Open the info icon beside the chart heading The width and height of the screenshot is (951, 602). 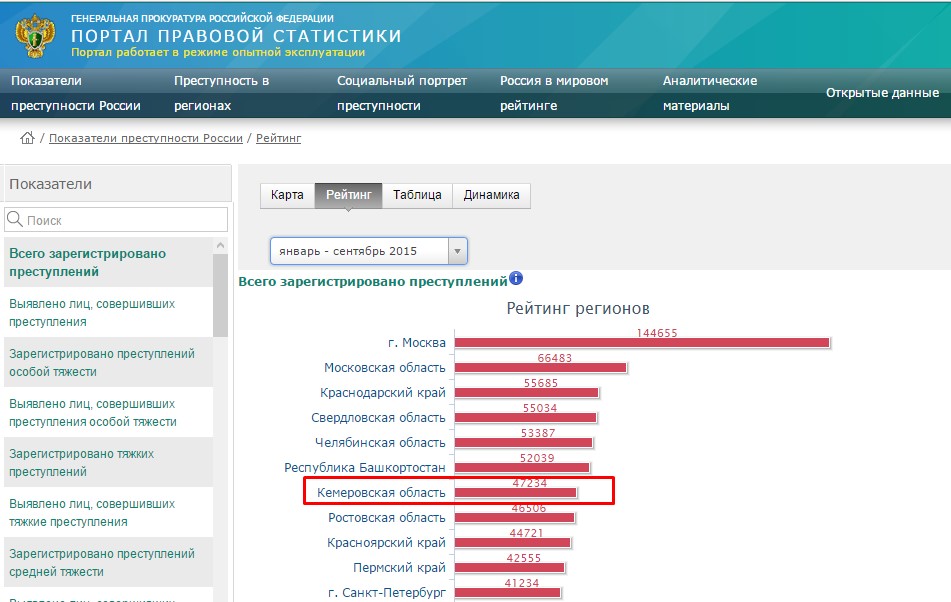pos(516,278)
